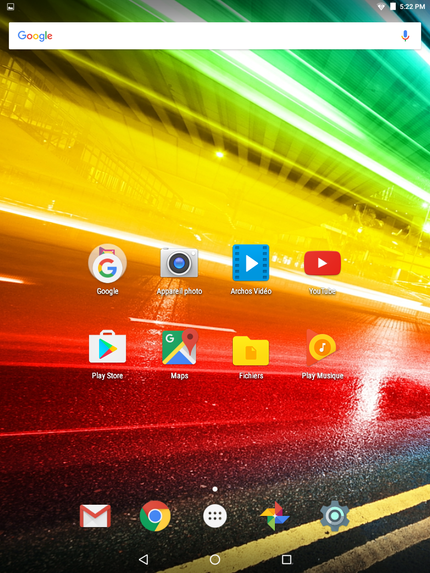Launch Chrome browser from the dock

[x=155, y=516]
